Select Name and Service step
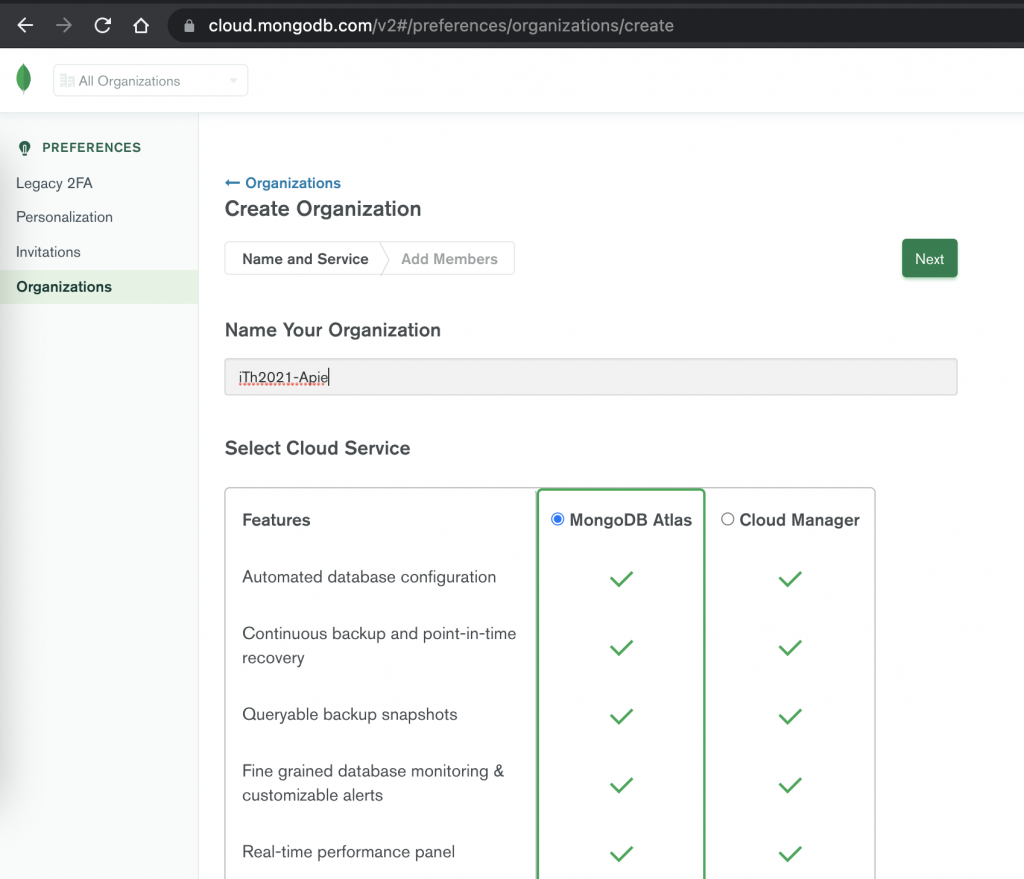Image resolution: width=1024 pixels, height=879 pixels. click(305, 259)
